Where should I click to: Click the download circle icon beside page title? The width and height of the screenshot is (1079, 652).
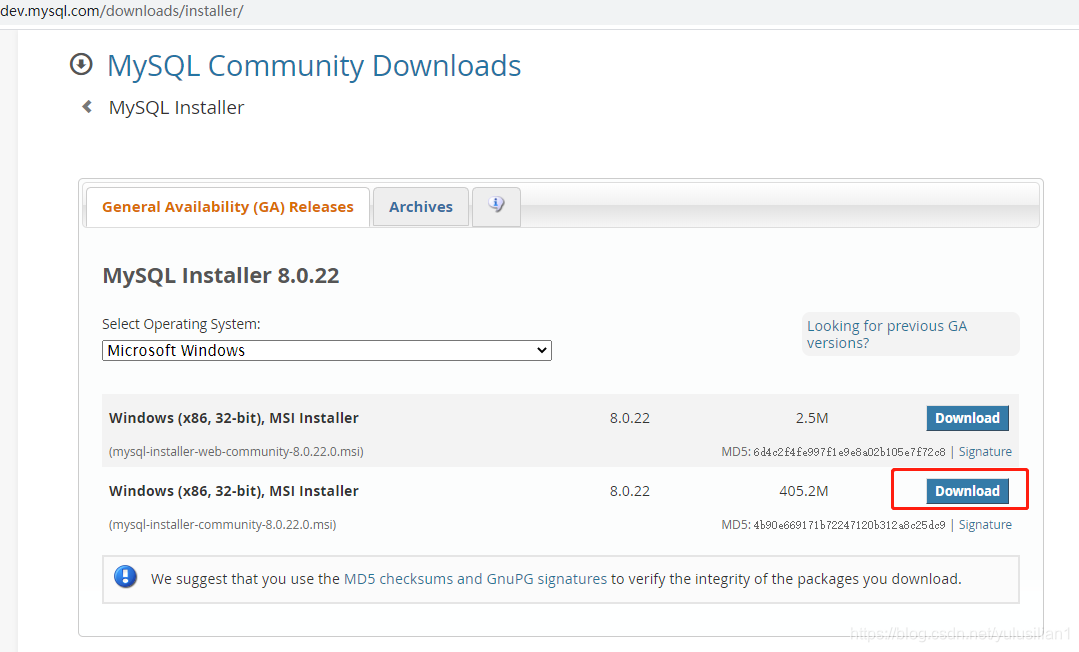click(x=81, y=64)
